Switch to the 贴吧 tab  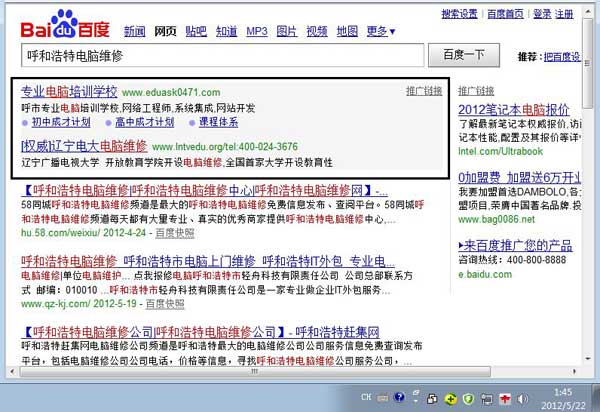[196, 31]
